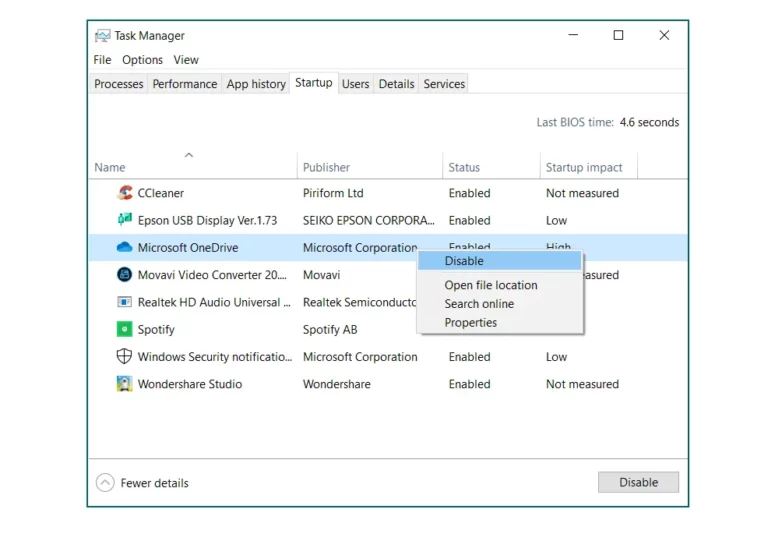768x534 pixels.
Task: Click the green Spotify icon
Action: pyautogui.click(x=124, y=329)
